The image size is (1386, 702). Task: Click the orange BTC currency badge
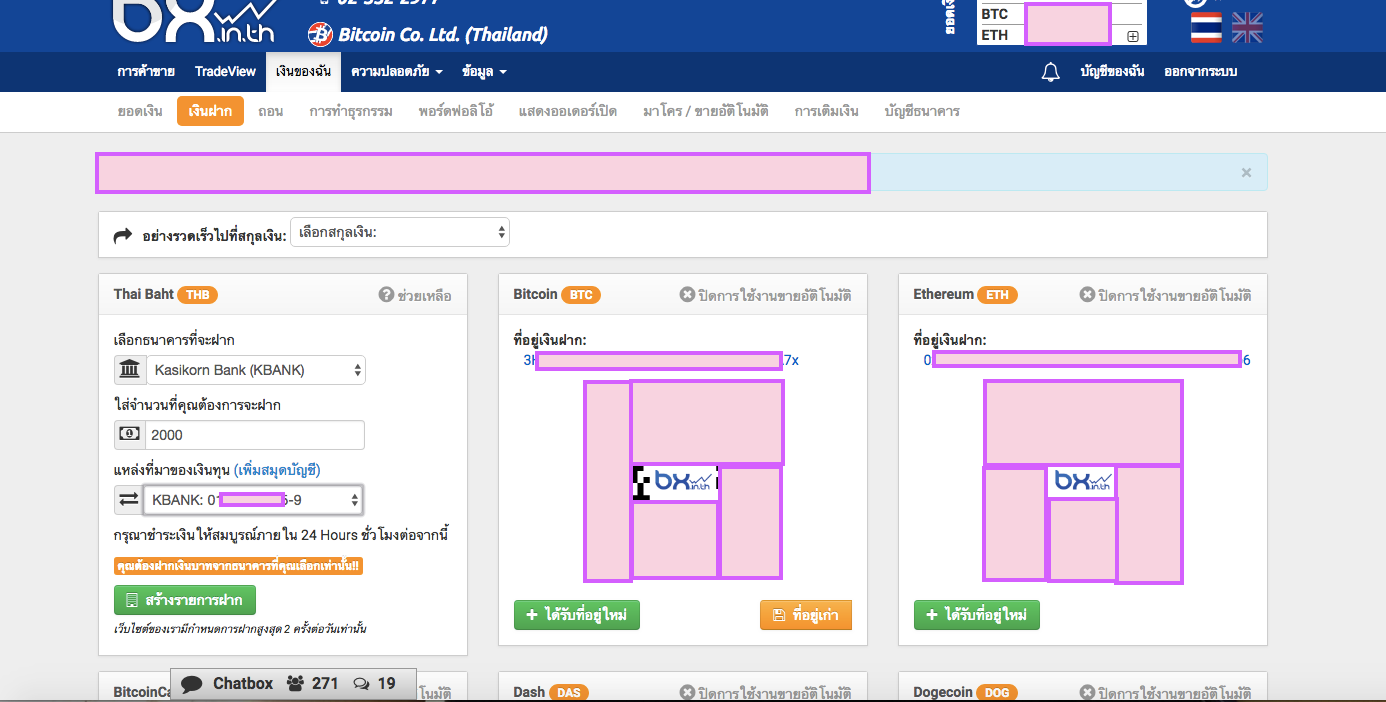pyautogui.click(x=581, y=295)
